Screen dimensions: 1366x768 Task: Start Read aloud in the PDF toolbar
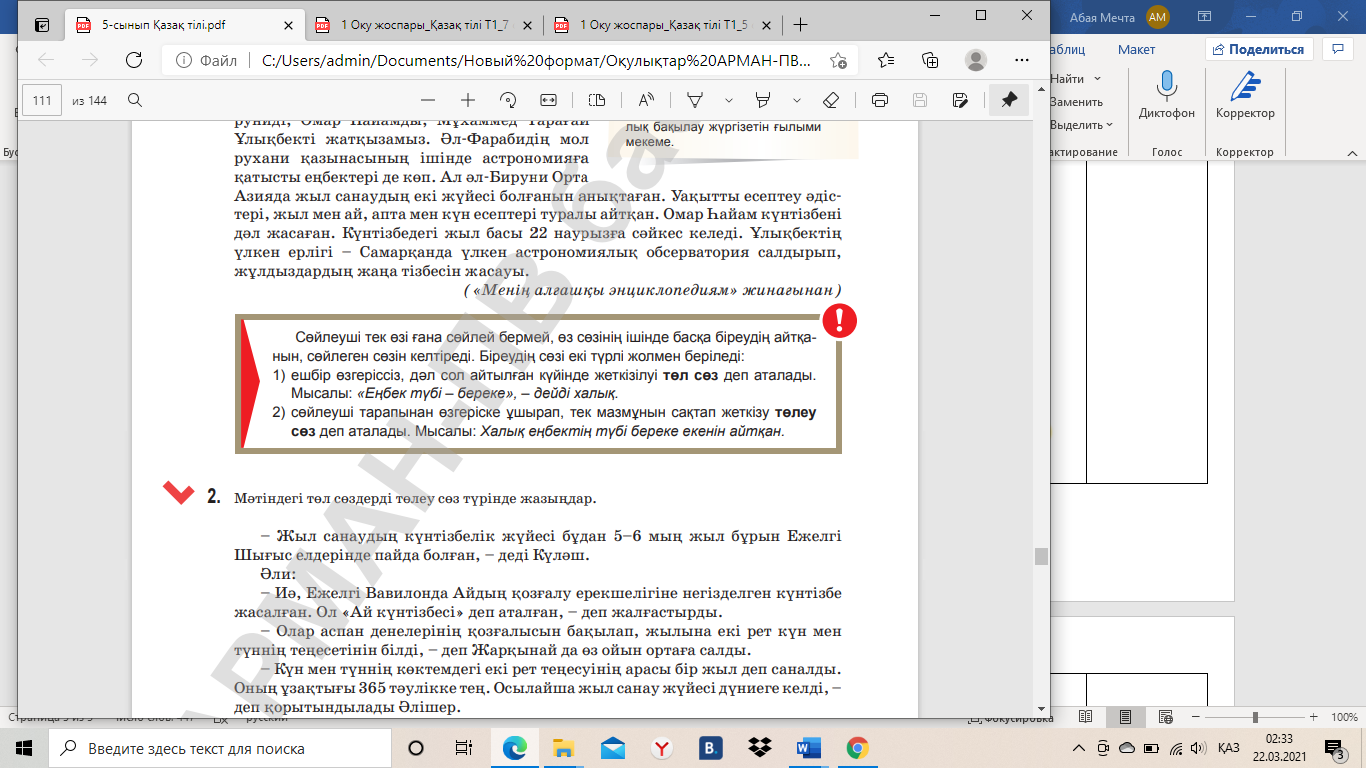pos(645,100)
